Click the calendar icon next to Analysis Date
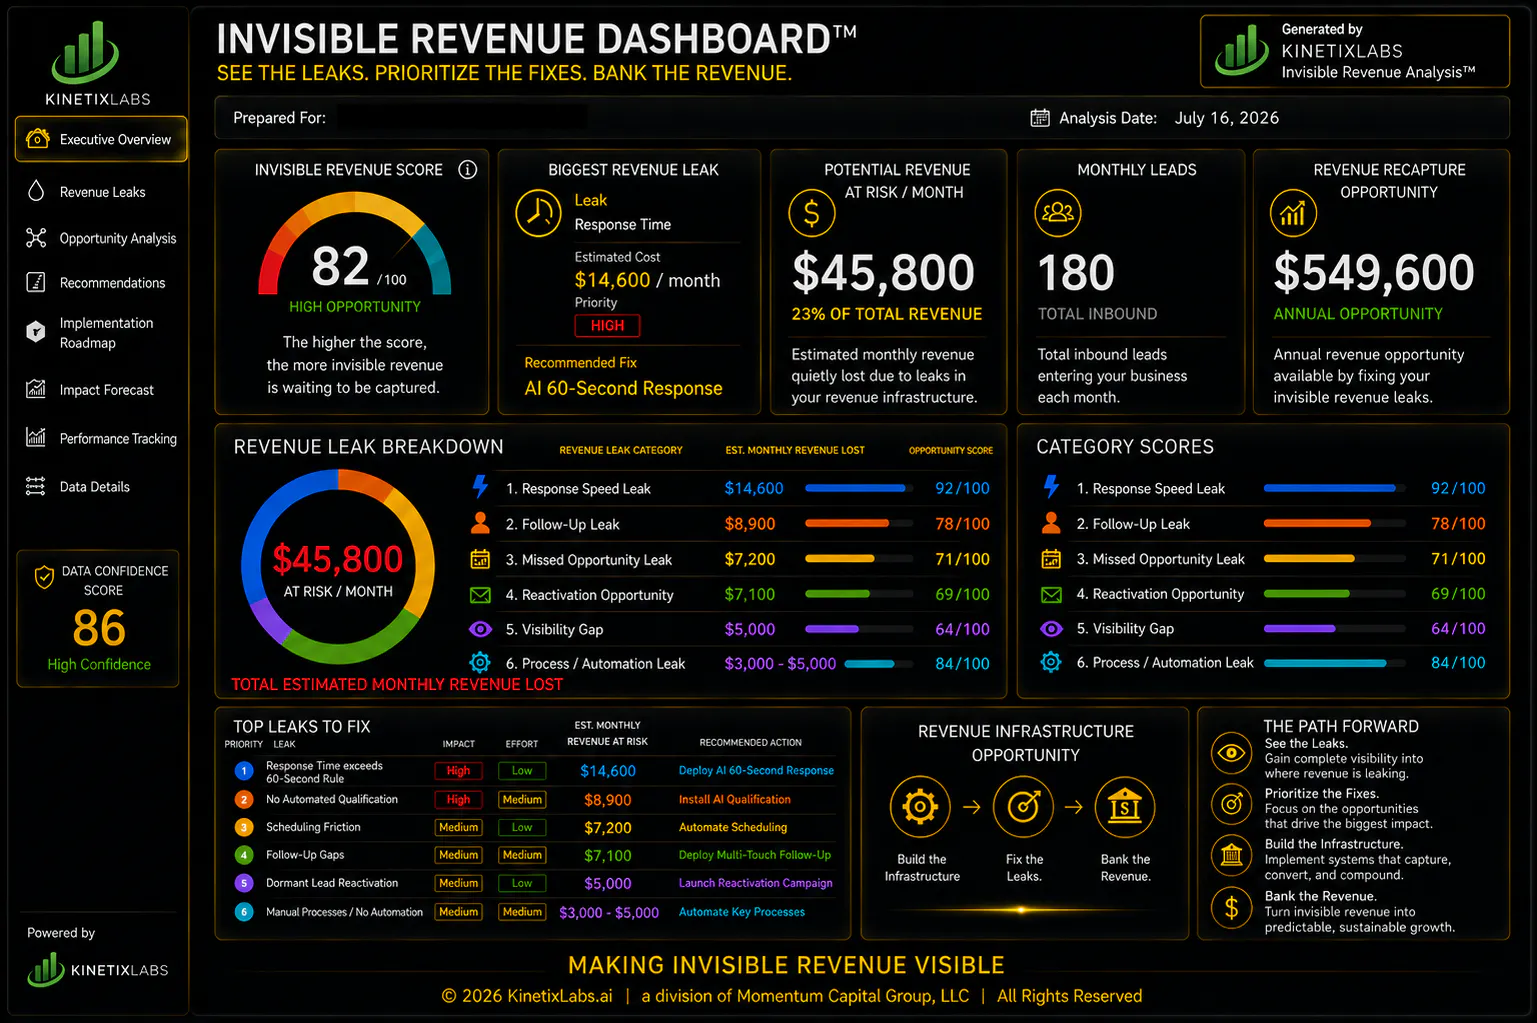This screenshot has height=1023, width=1537. click(1040, 118)
